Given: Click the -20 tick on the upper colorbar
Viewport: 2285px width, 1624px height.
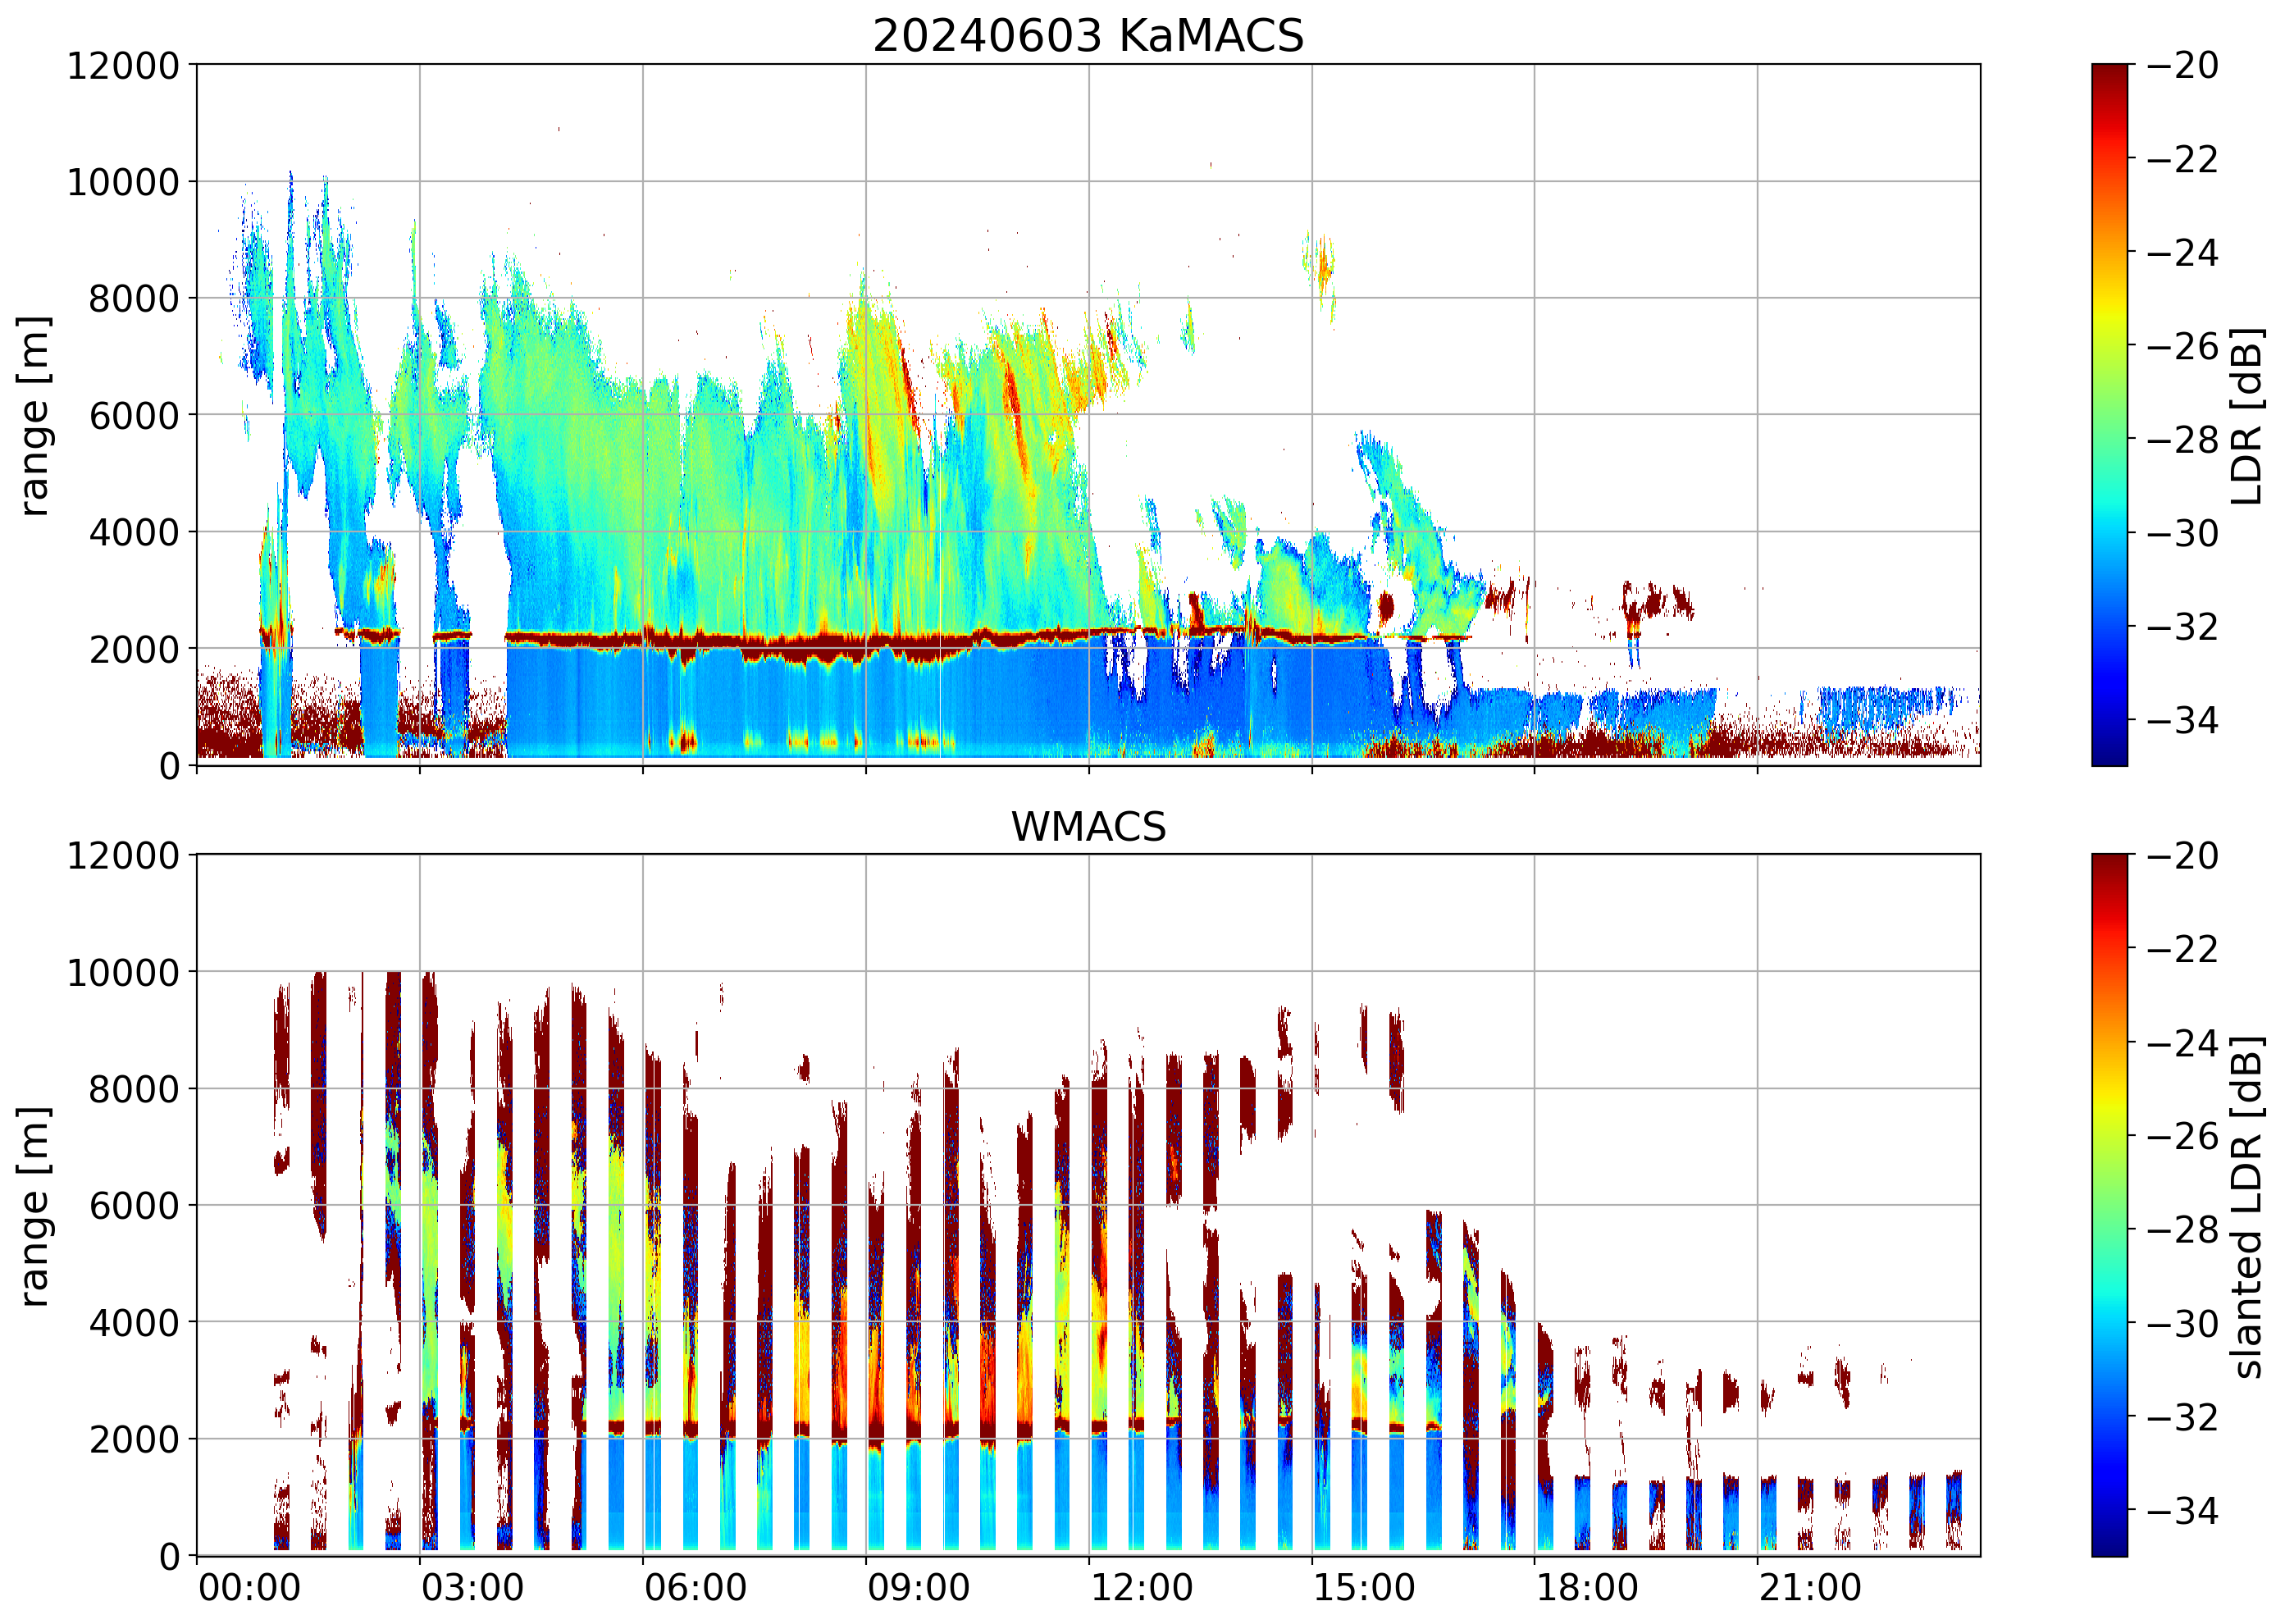Looking at the screenshot, I should [x=2182, y=66].
